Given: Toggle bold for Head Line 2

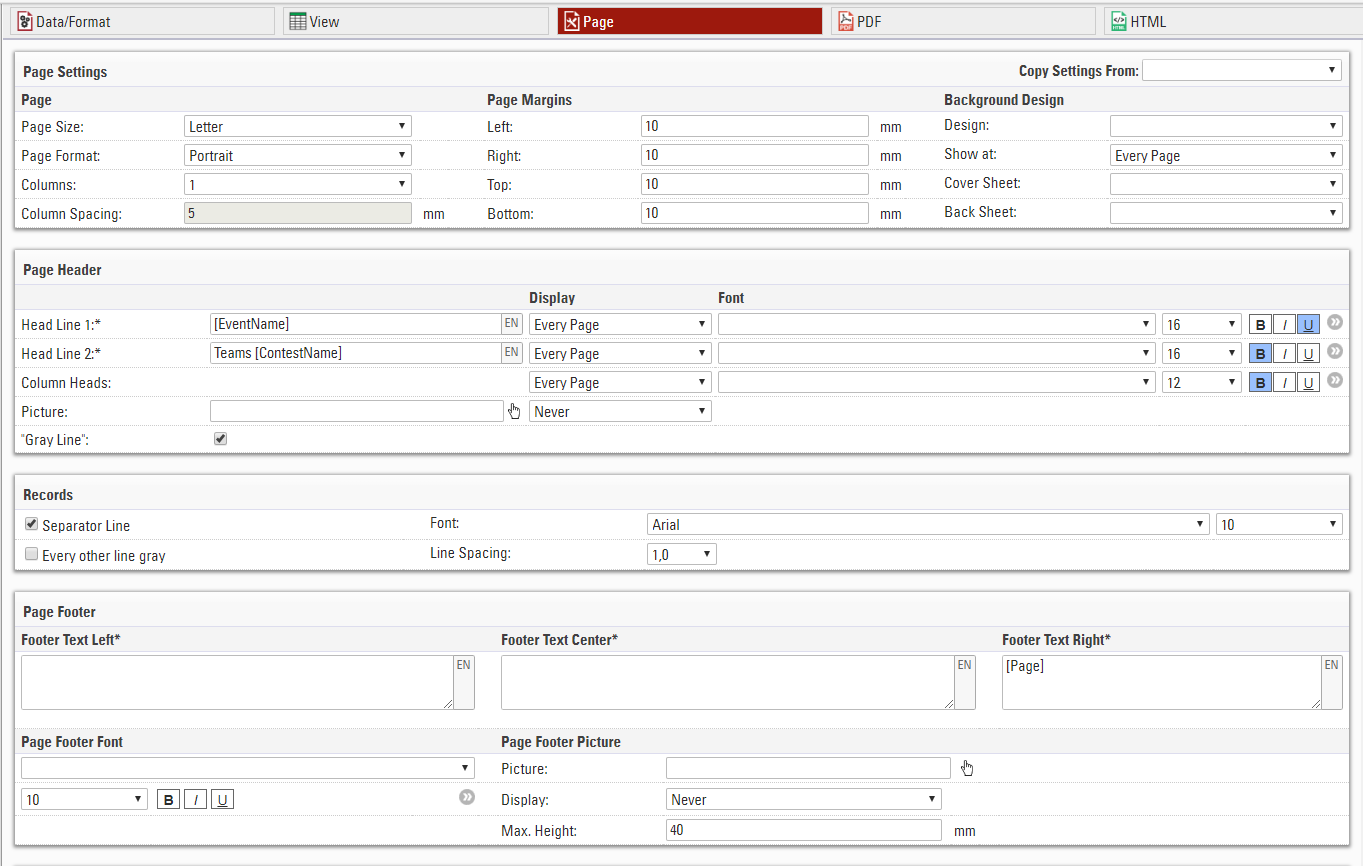Looking at the screenshot, I should click(1260, 354).
